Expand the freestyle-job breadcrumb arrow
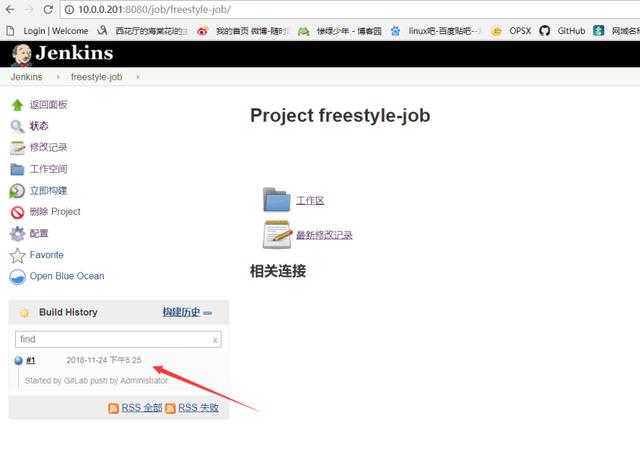640x455 pixels. coord(138,77)
